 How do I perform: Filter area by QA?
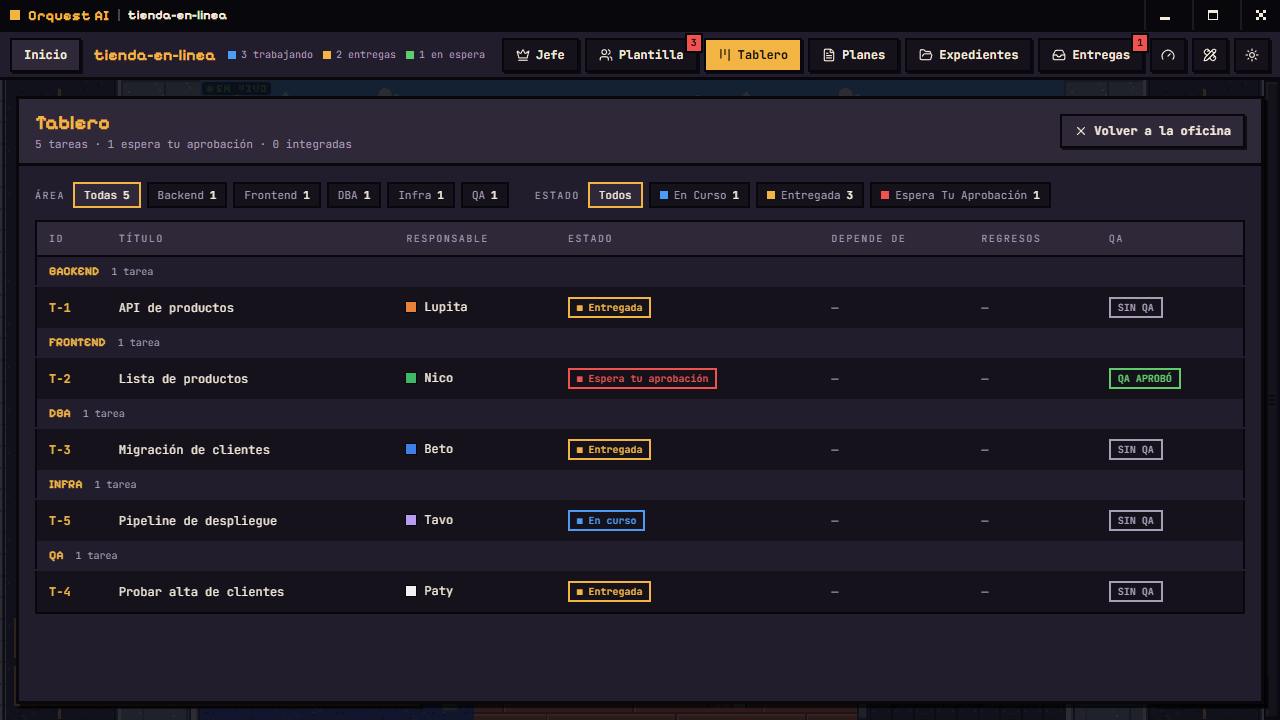pos(485,195)
